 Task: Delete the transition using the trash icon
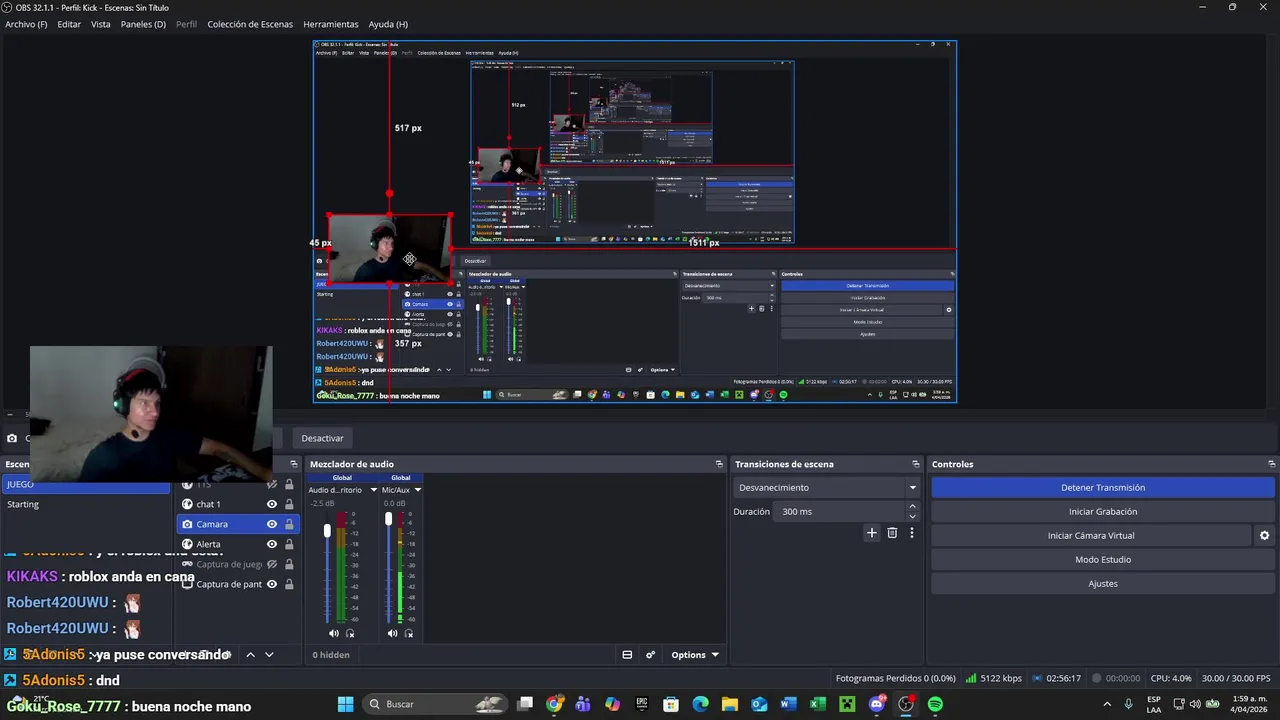(892, 533)
